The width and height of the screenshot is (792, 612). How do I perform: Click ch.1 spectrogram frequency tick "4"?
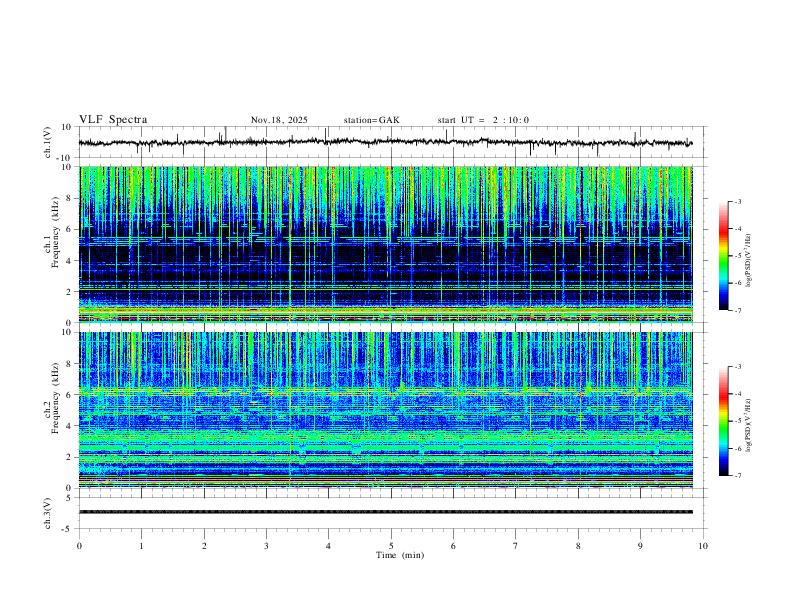tap(69, 261)
